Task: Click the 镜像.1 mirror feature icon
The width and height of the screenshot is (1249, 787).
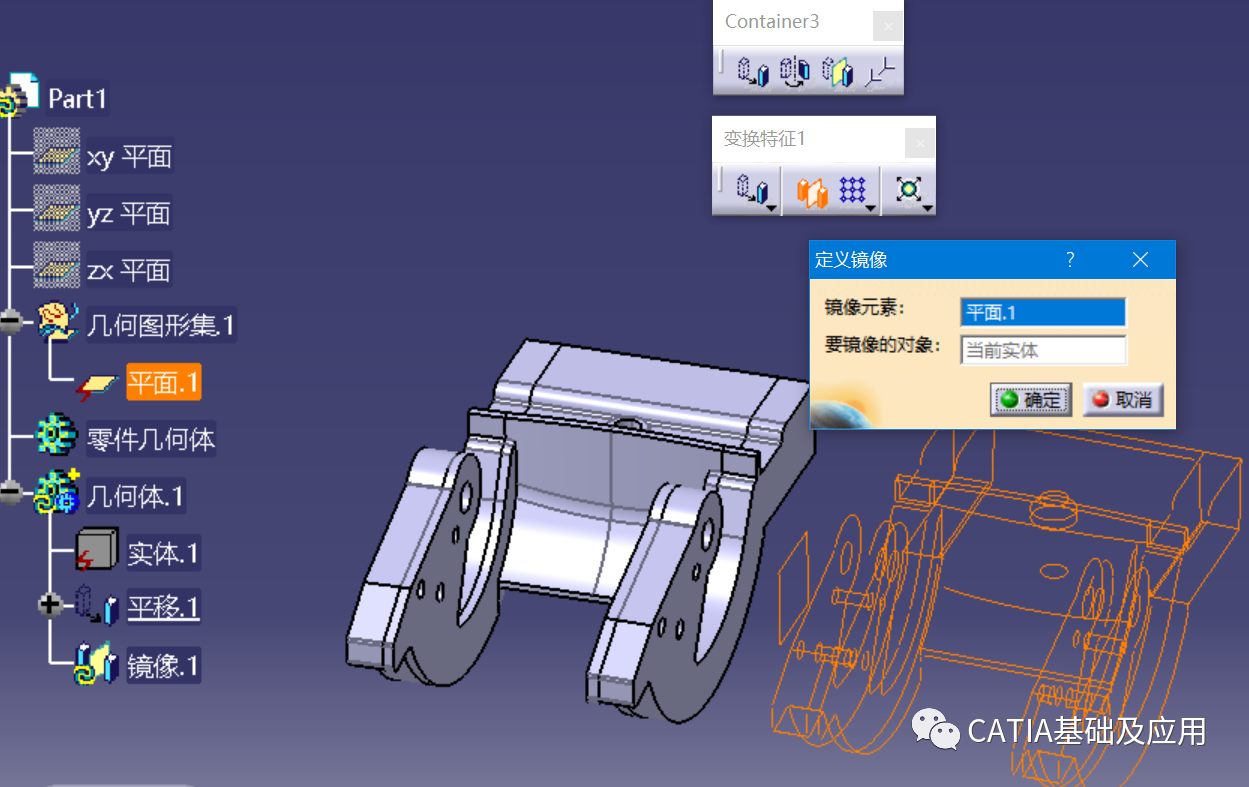Action: pos(98,664)
